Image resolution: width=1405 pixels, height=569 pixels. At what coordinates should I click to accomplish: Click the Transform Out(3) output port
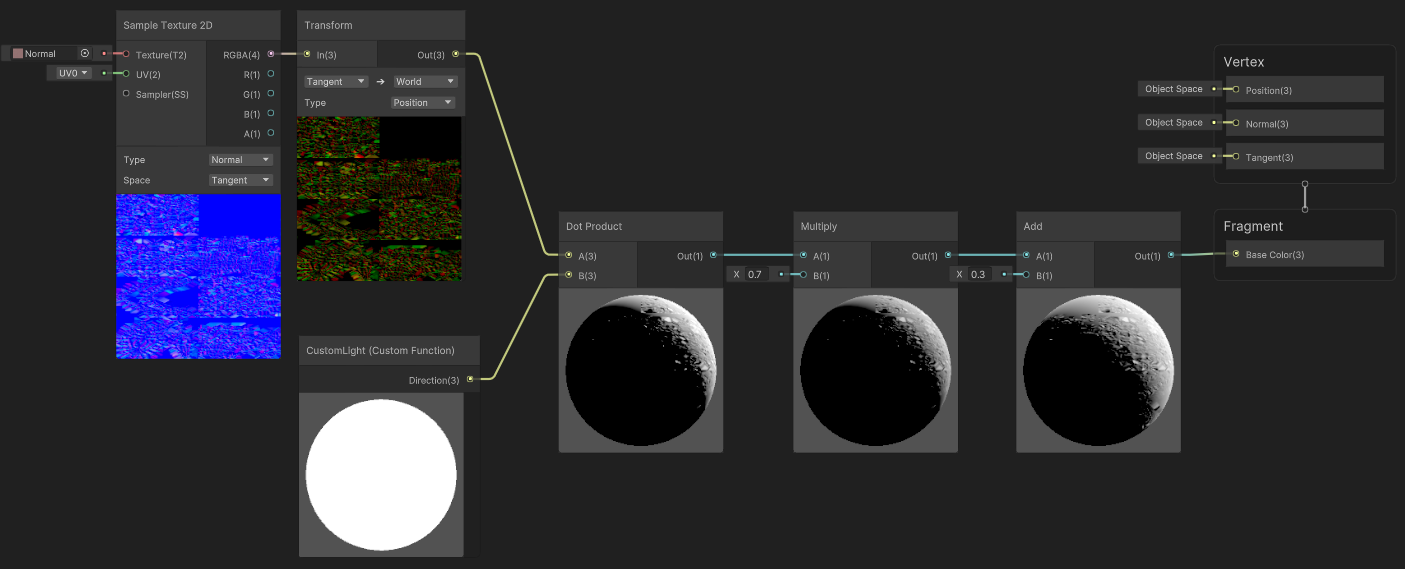[456, 54]
